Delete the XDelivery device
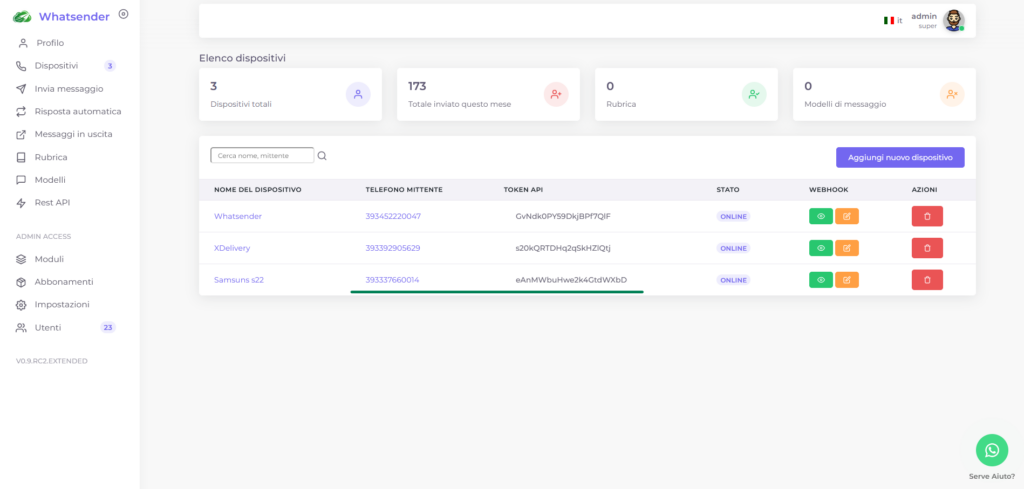The image size is (1024, 489). (927, 248)
